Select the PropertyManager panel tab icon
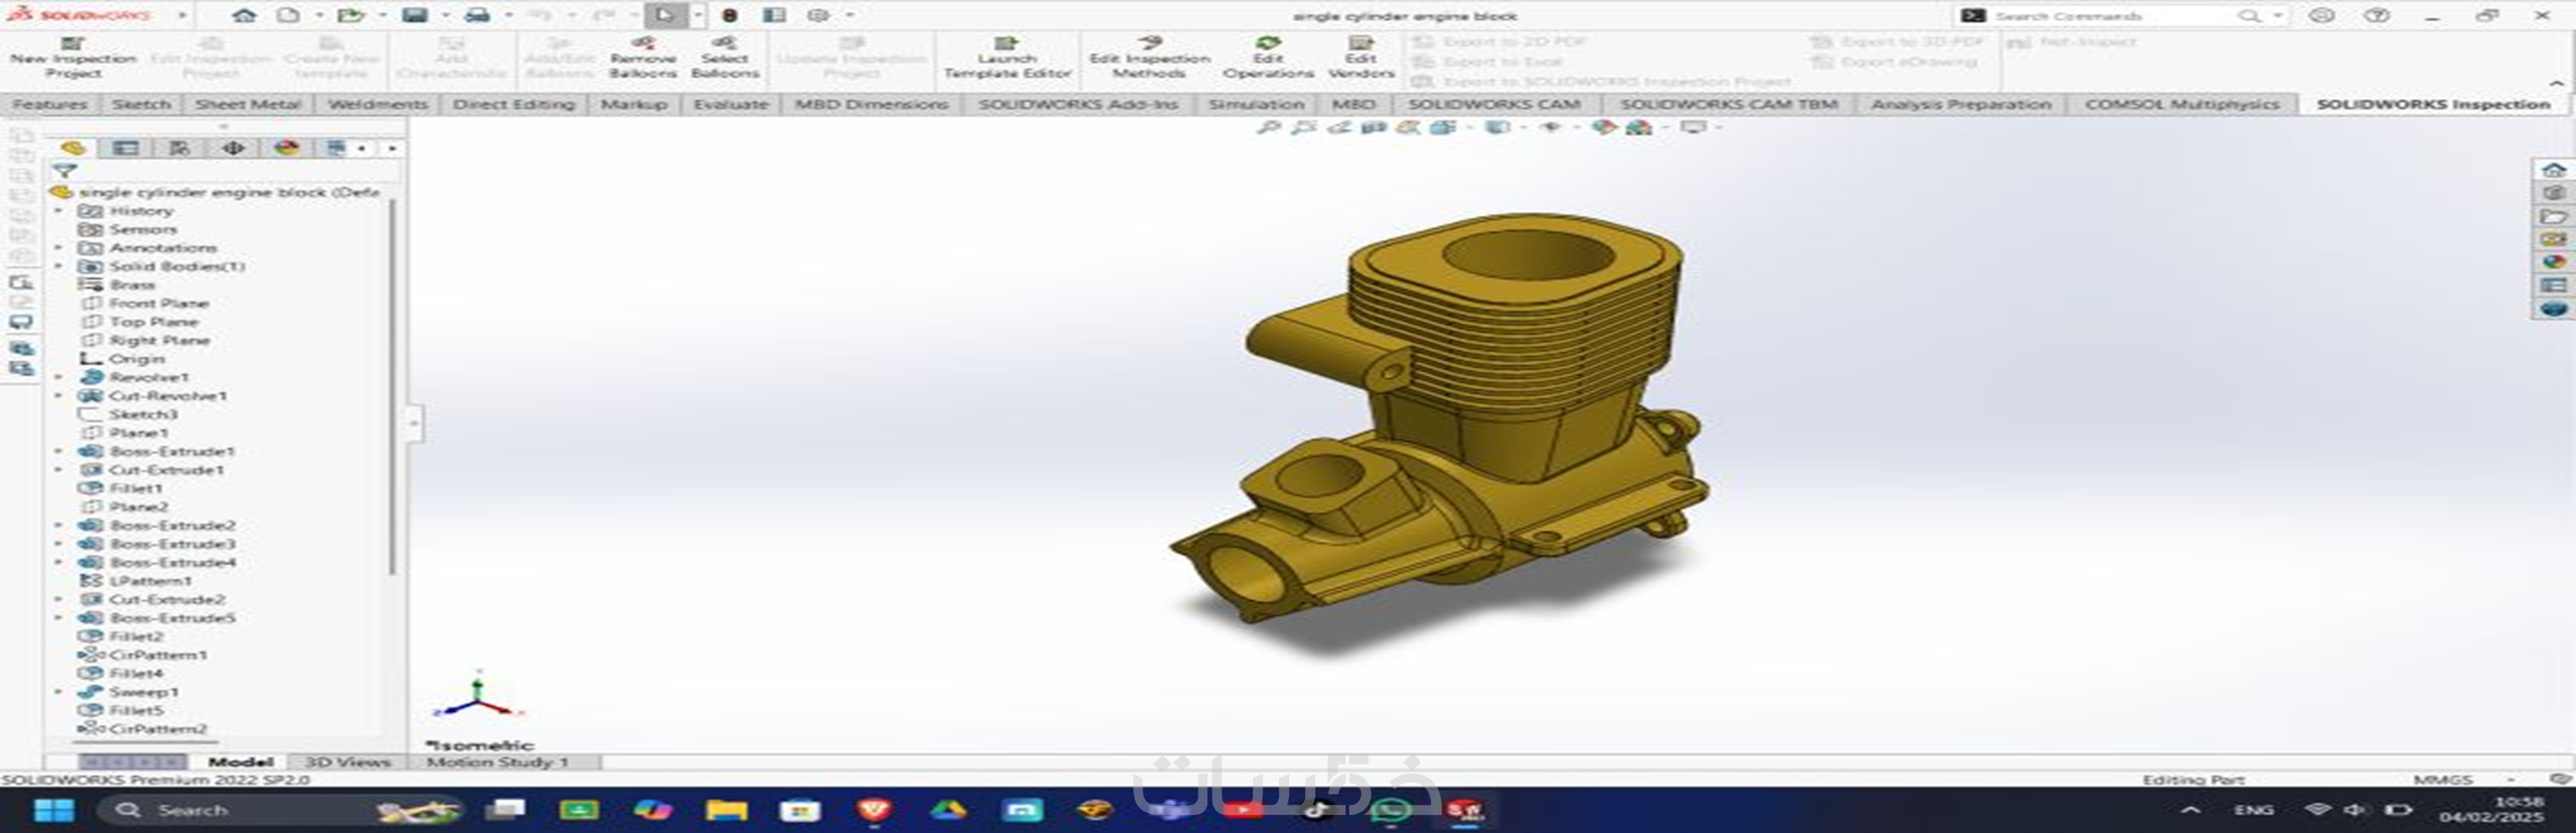This screenshot has height=833, width=2576. (126, 148)
